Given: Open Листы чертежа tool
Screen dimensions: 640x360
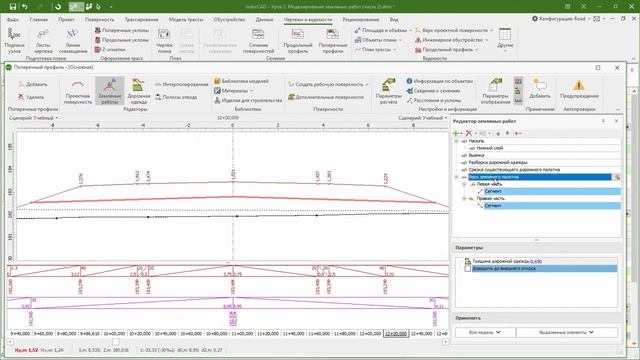Looking at the screenshot, I should coord(43,41).
